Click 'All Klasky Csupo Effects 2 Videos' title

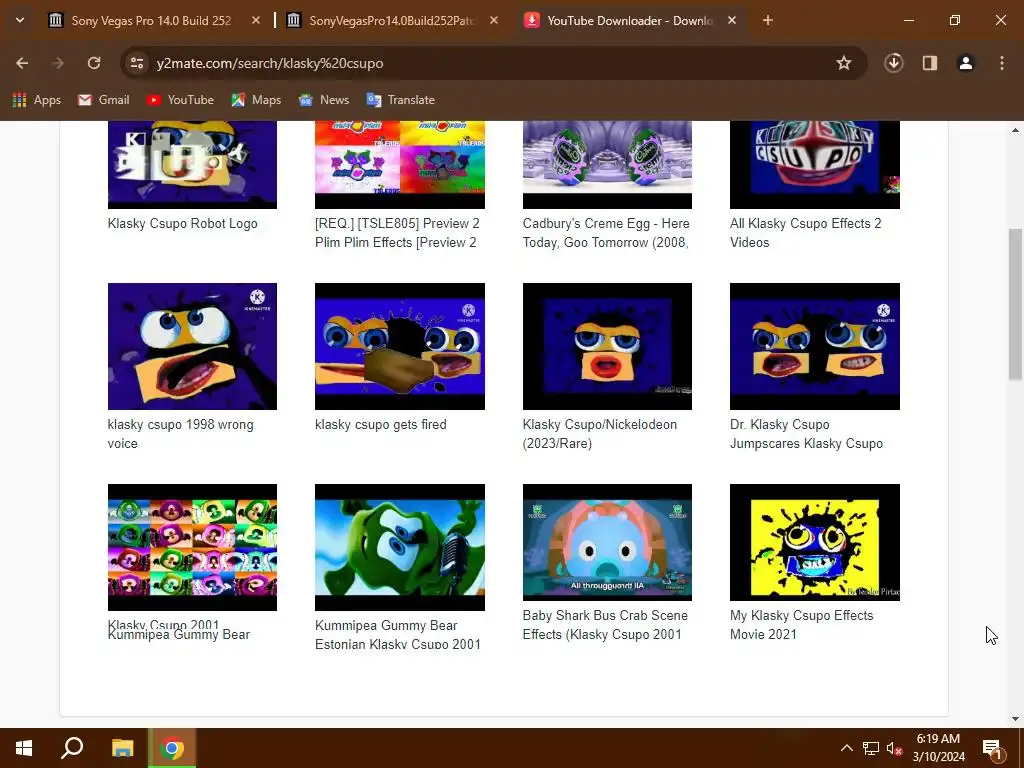pyautogui.click(x=805, y=232)
